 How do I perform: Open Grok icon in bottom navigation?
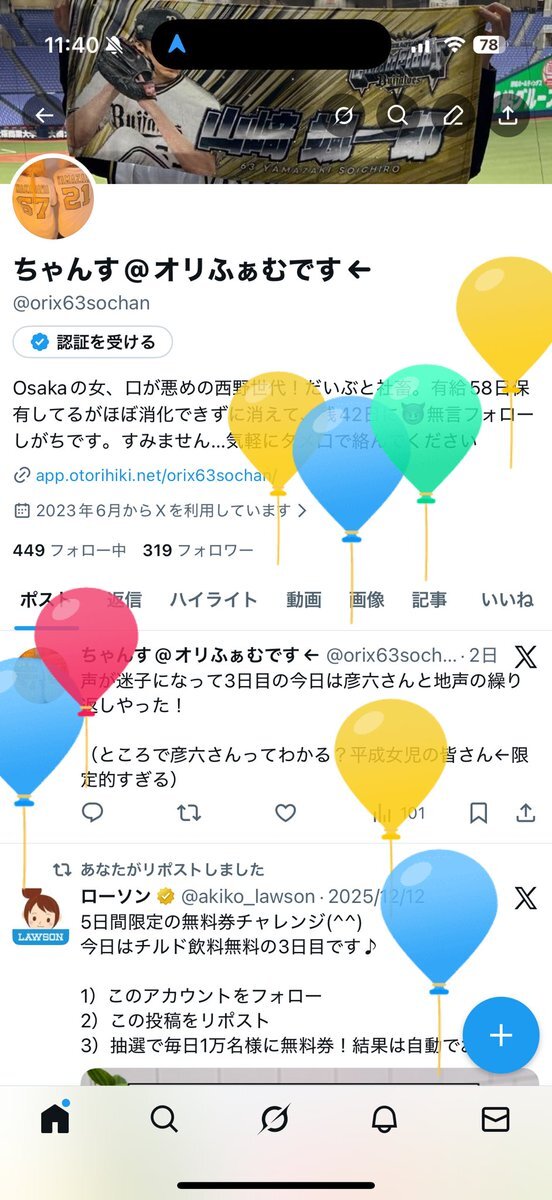click(274, 1119)
